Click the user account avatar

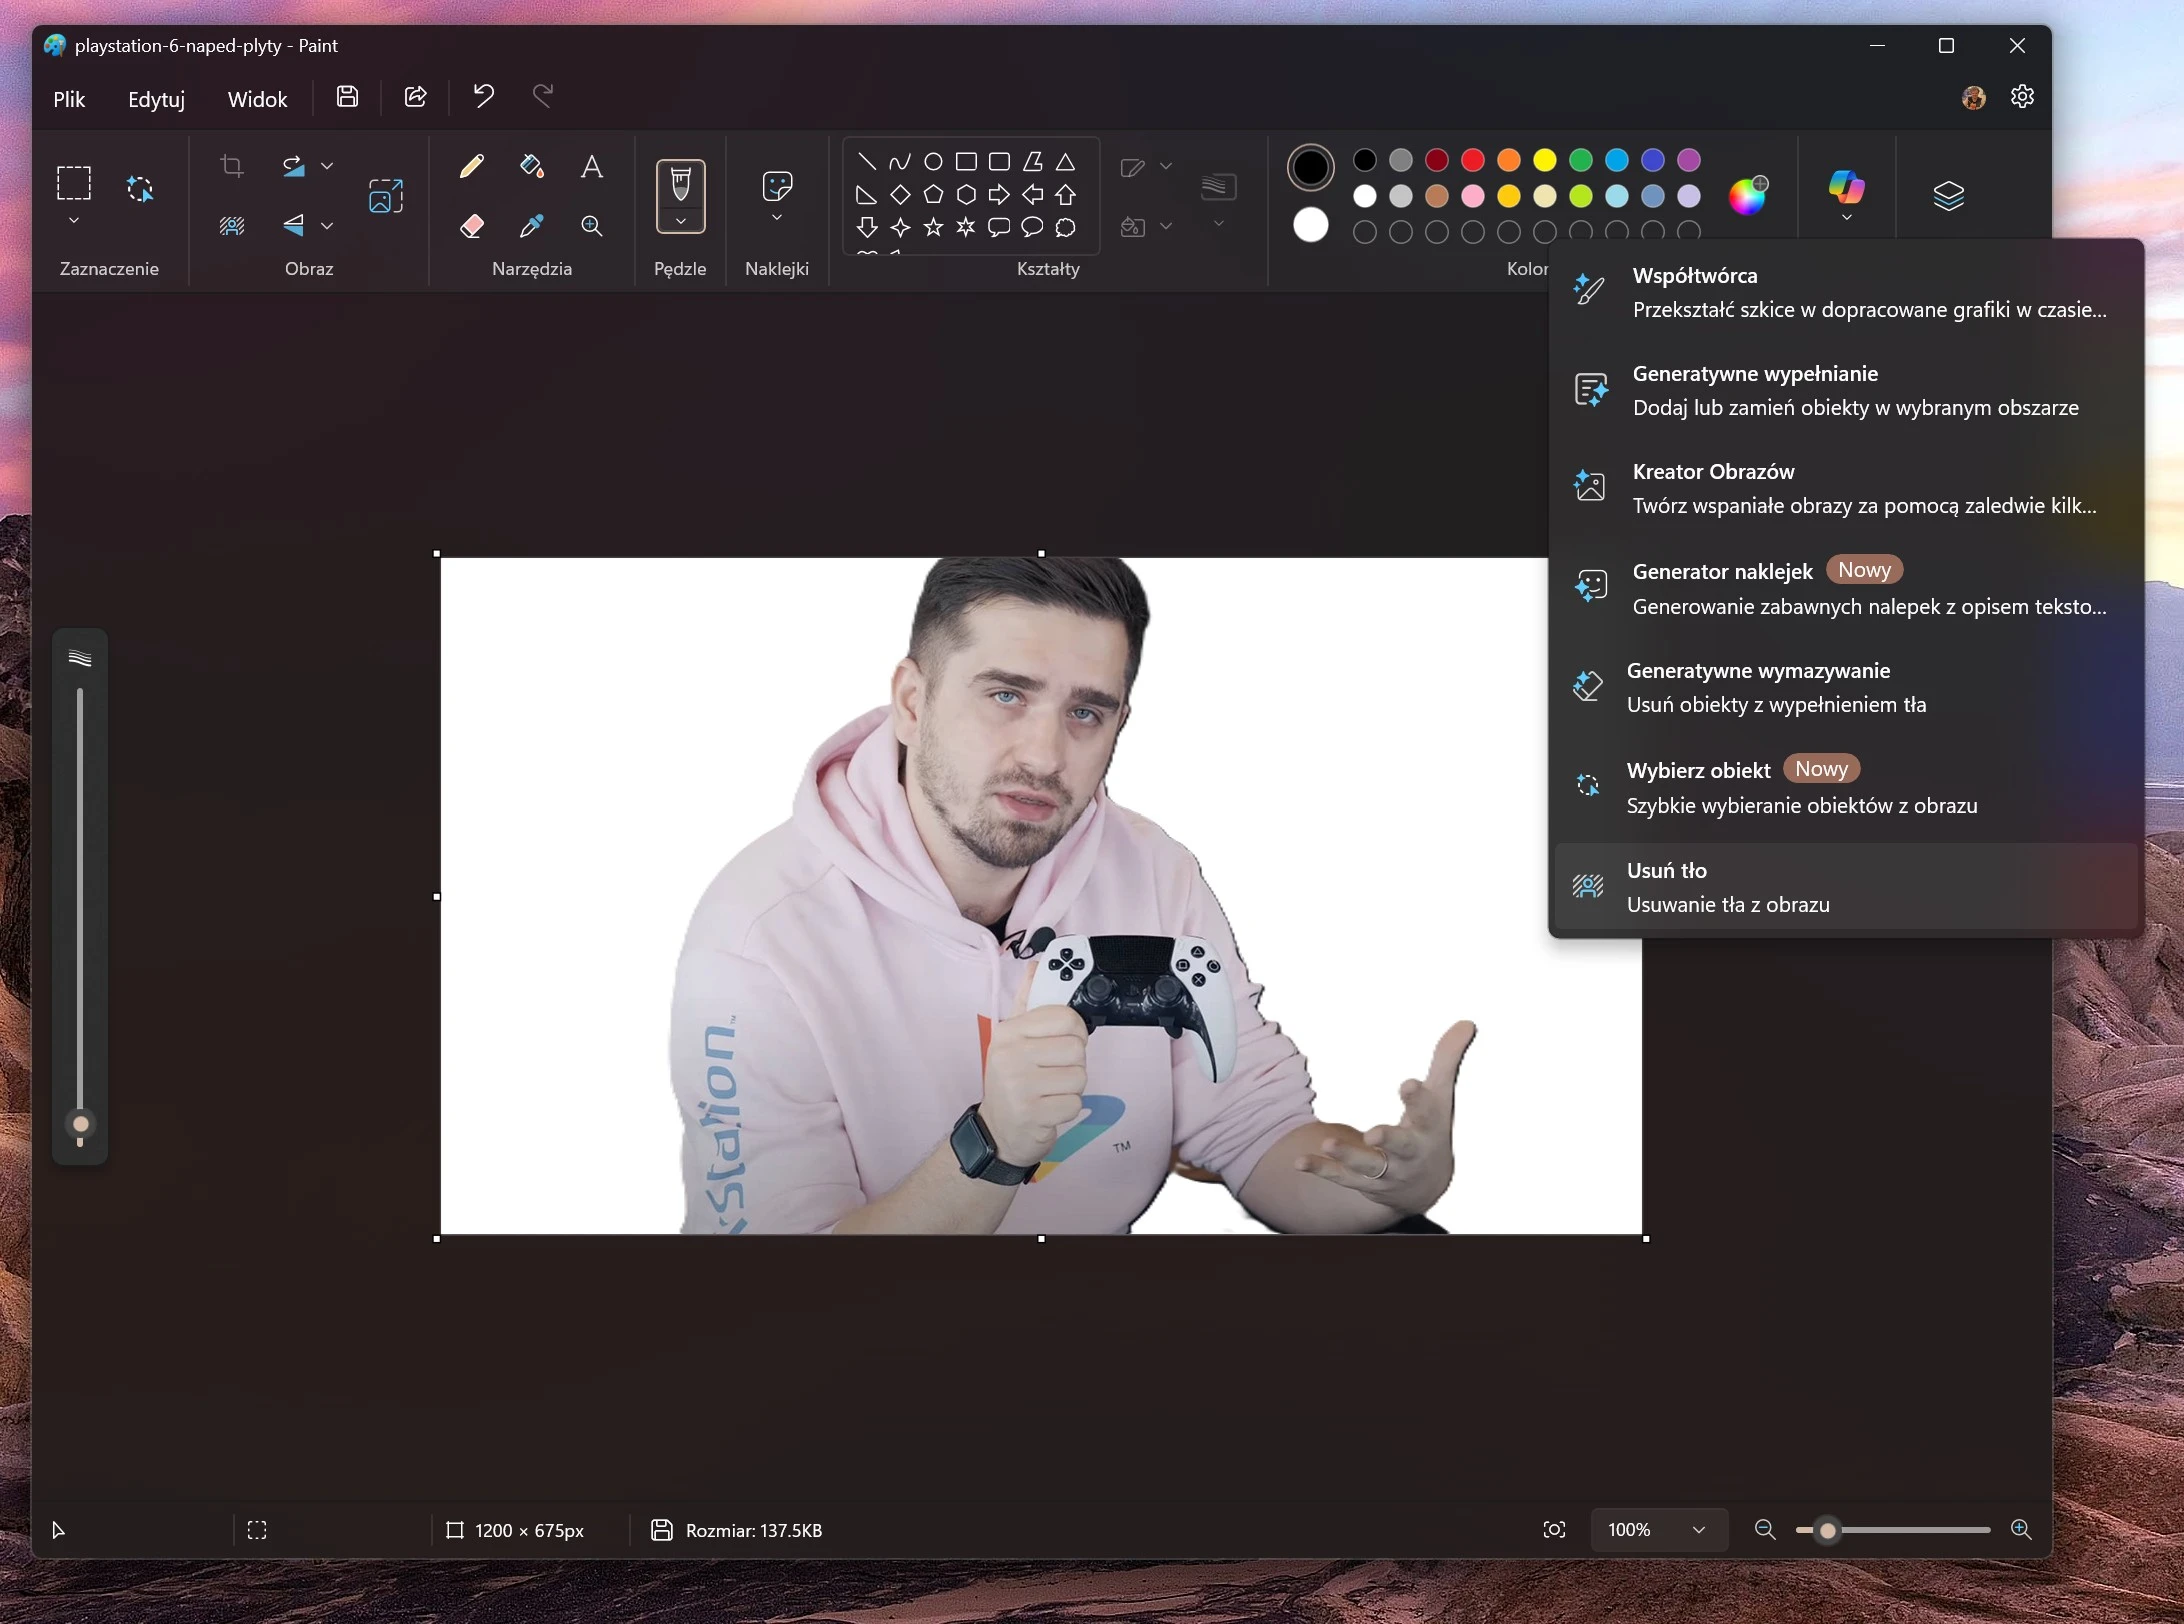pos(1973,97)
